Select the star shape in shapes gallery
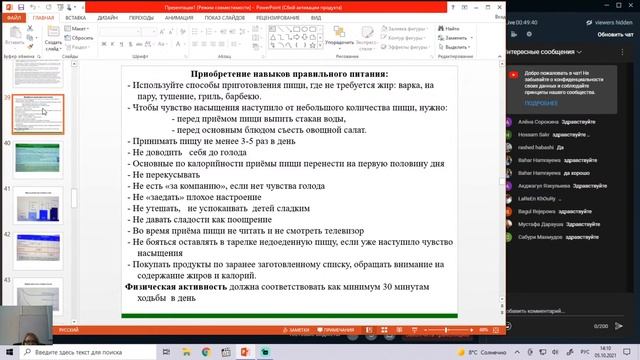Image resolution: width=640 pixels, height=360 pixels. click(313, 45)
